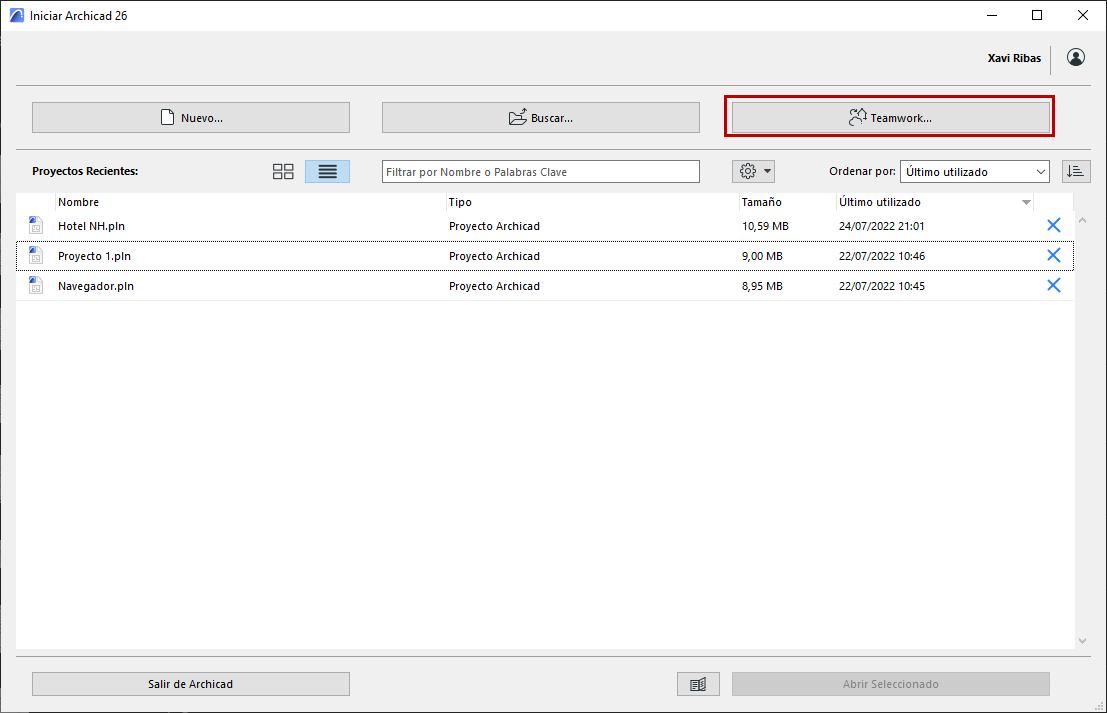Click the file icon of Proyecto 1.pln
The width and height of the screenshot is (1107, 713).
pos(35,255)
